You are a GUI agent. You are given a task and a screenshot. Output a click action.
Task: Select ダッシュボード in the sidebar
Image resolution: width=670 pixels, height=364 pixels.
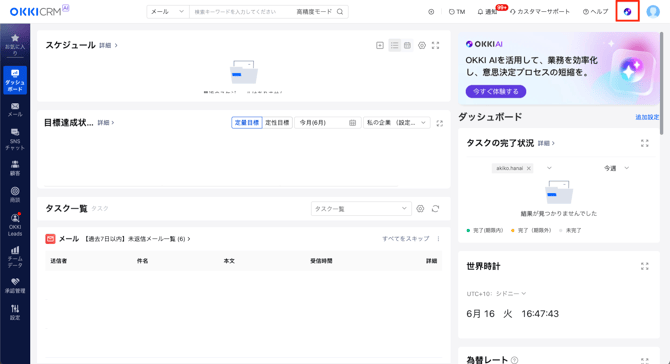click(x=15, y=80)
